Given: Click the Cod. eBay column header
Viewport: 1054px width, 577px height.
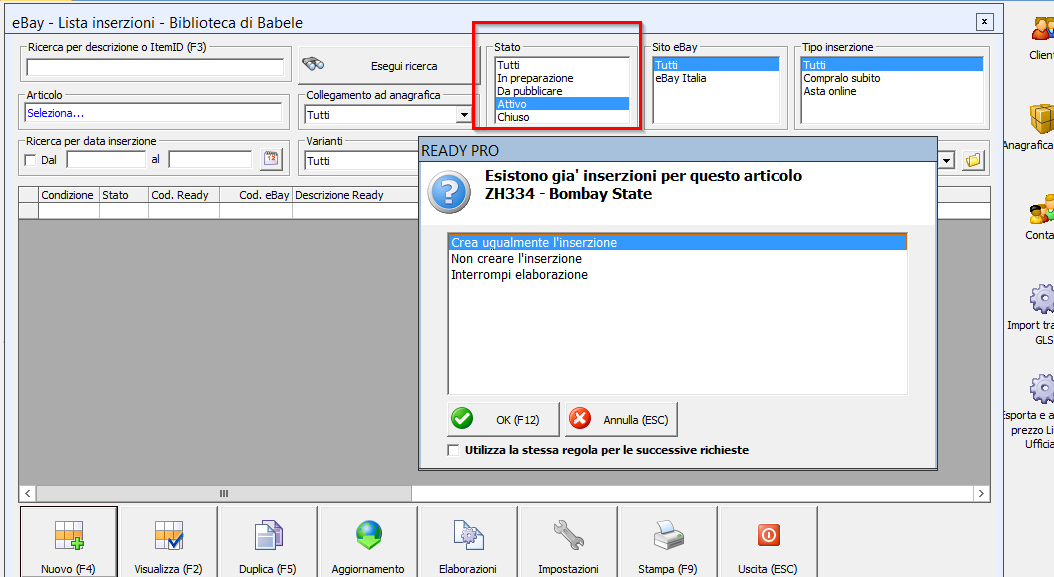Looking at the screenshot, I should coord(256,194).
